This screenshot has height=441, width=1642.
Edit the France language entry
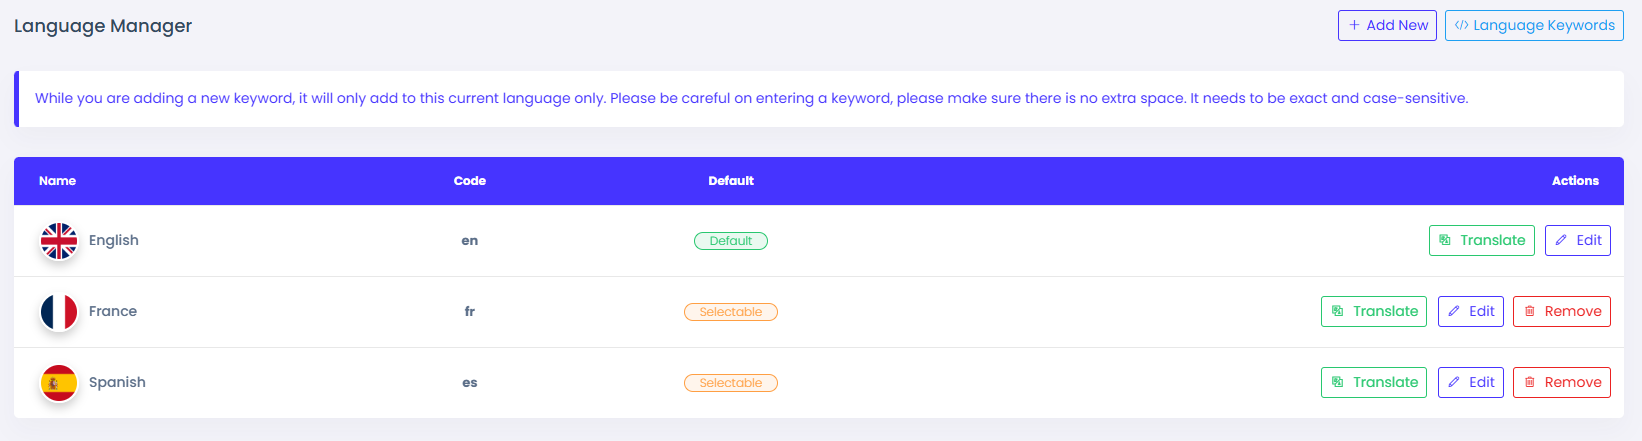coord(1471,311)
